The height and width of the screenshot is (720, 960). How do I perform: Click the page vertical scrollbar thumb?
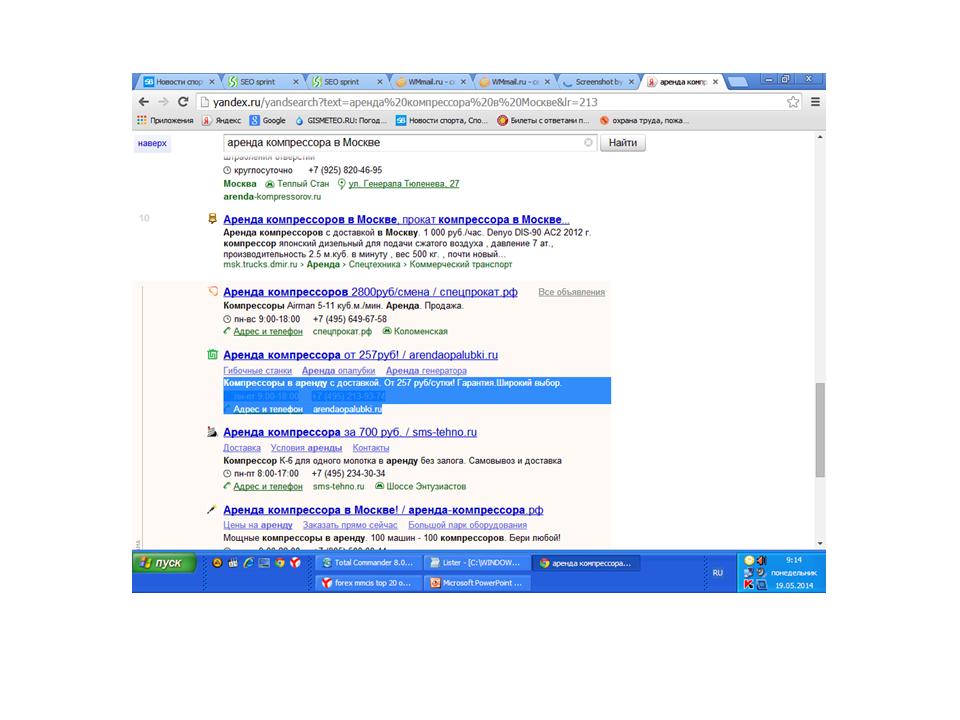click(820, 430)
